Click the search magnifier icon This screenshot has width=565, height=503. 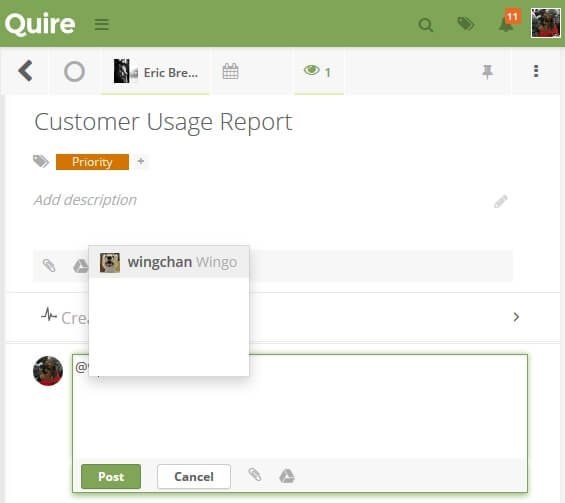coord(426,25)
